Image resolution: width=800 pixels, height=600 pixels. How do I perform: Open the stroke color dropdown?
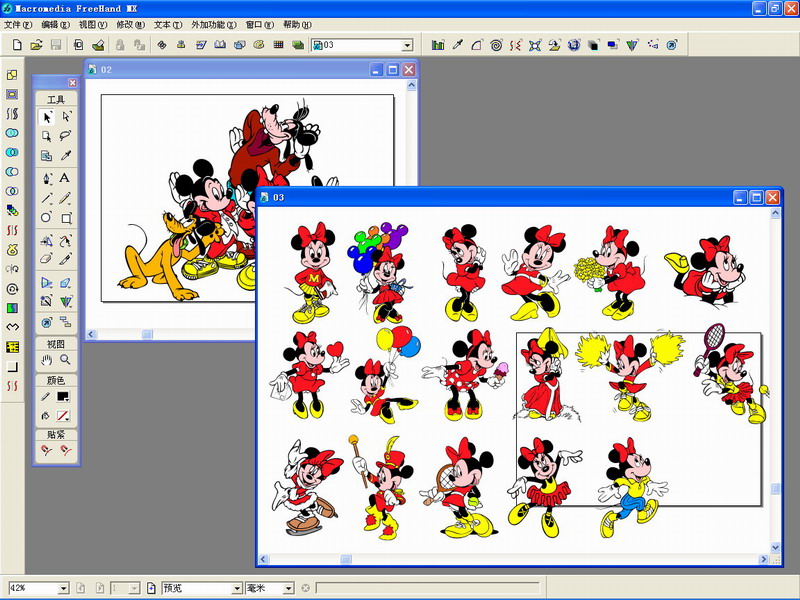click(63, 396)
